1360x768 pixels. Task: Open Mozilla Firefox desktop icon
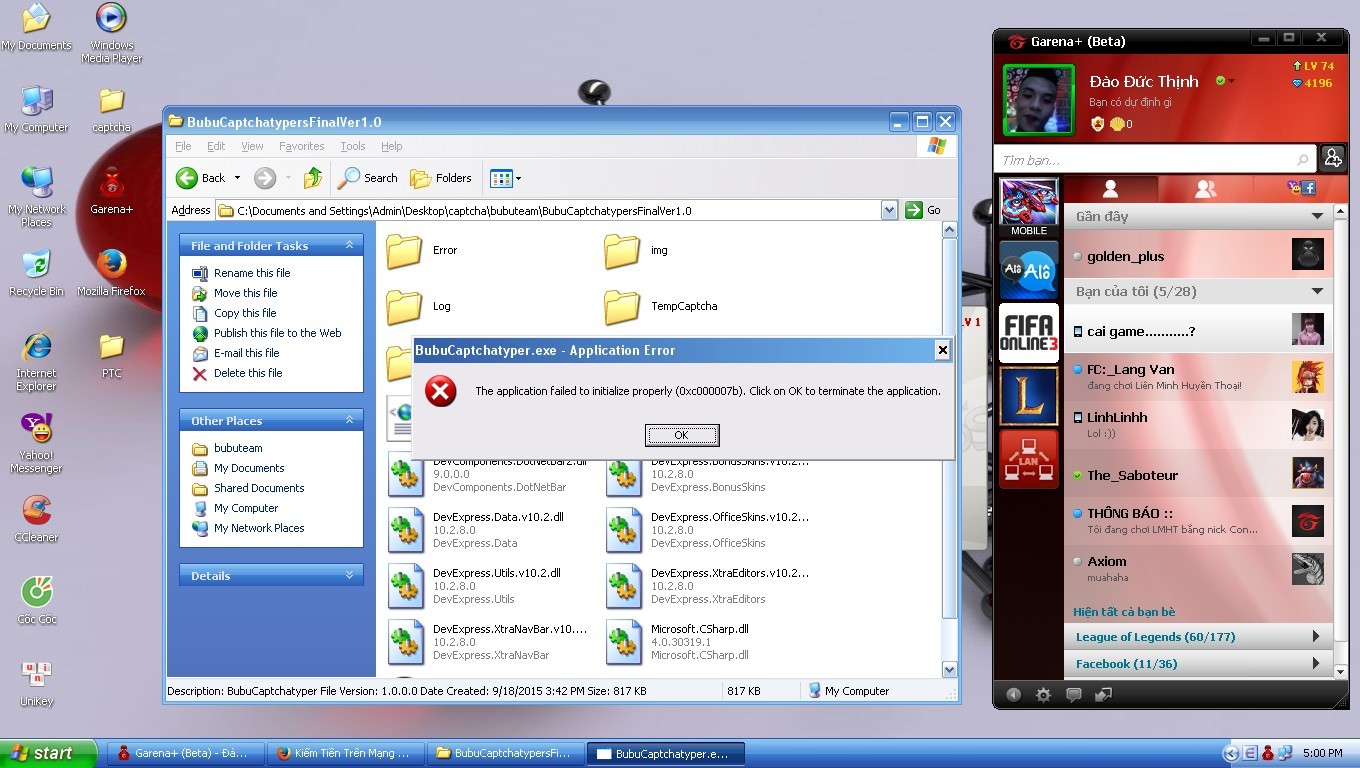click(111, 270)
